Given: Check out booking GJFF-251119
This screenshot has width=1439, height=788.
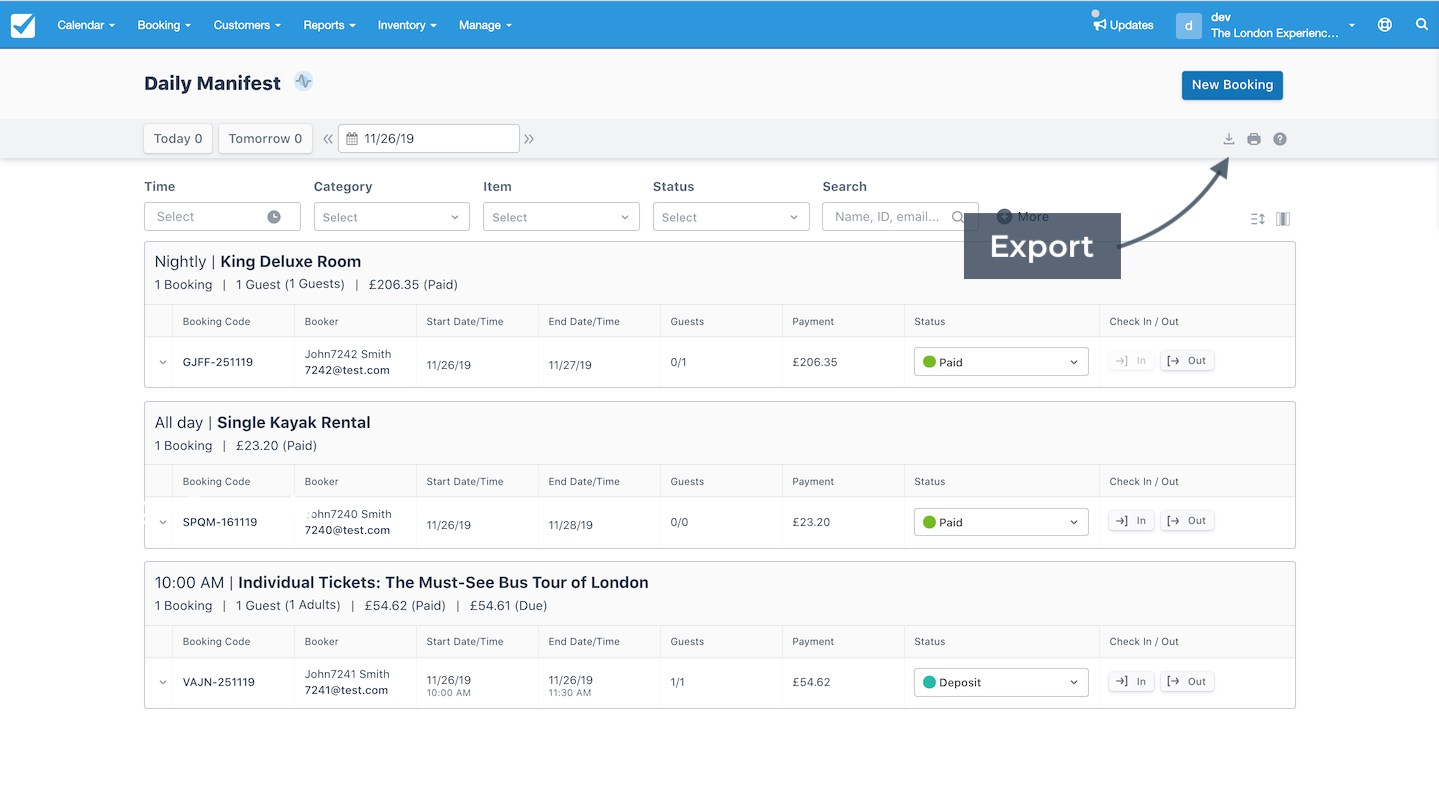Looking at the screenshot, I should (1187, 361).
